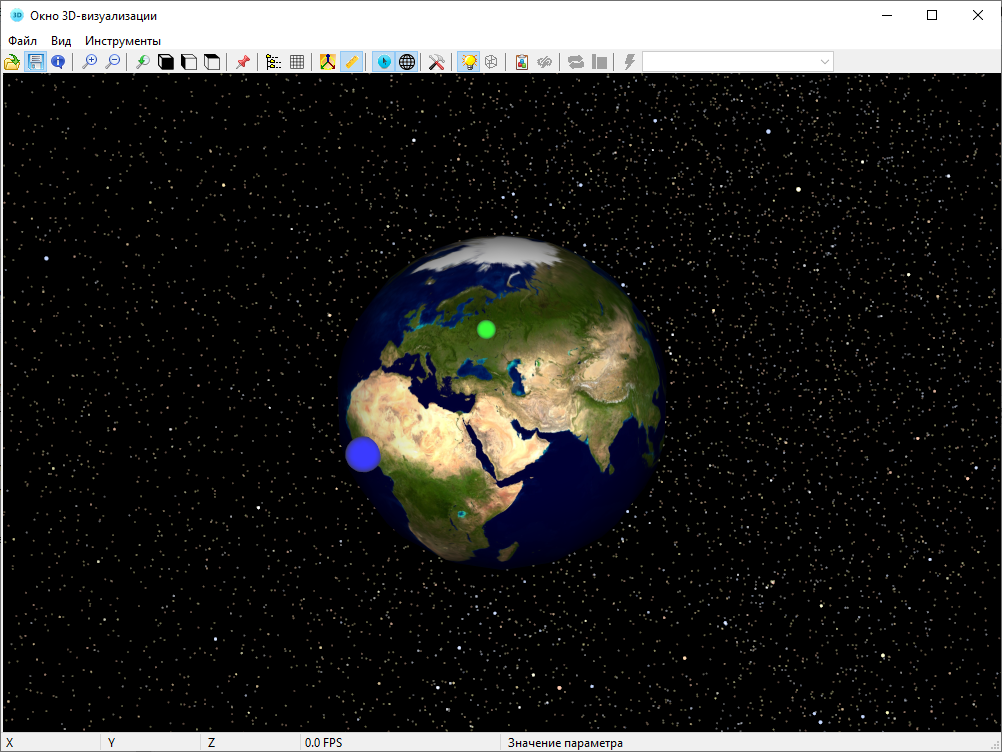
Task: Click the tree structure list icon
Action: point(274,62)
